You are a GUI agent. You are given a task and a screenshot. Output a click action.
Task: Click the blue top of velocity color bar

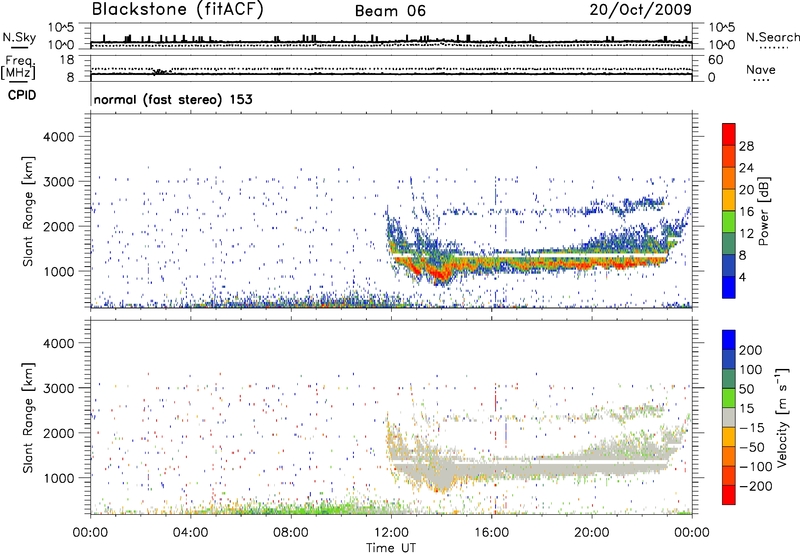tap(729, 340)
